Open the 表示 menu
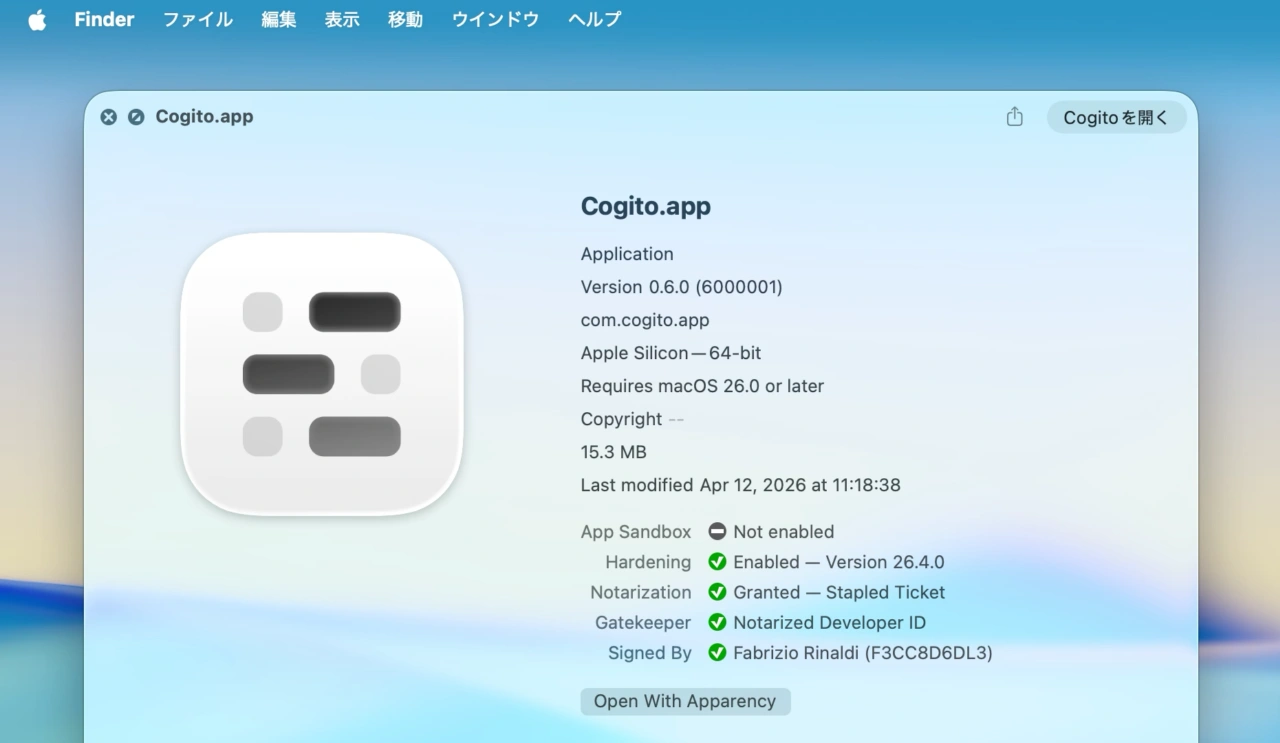This screenshot has height=743, width=1280. tap(342, 20)
